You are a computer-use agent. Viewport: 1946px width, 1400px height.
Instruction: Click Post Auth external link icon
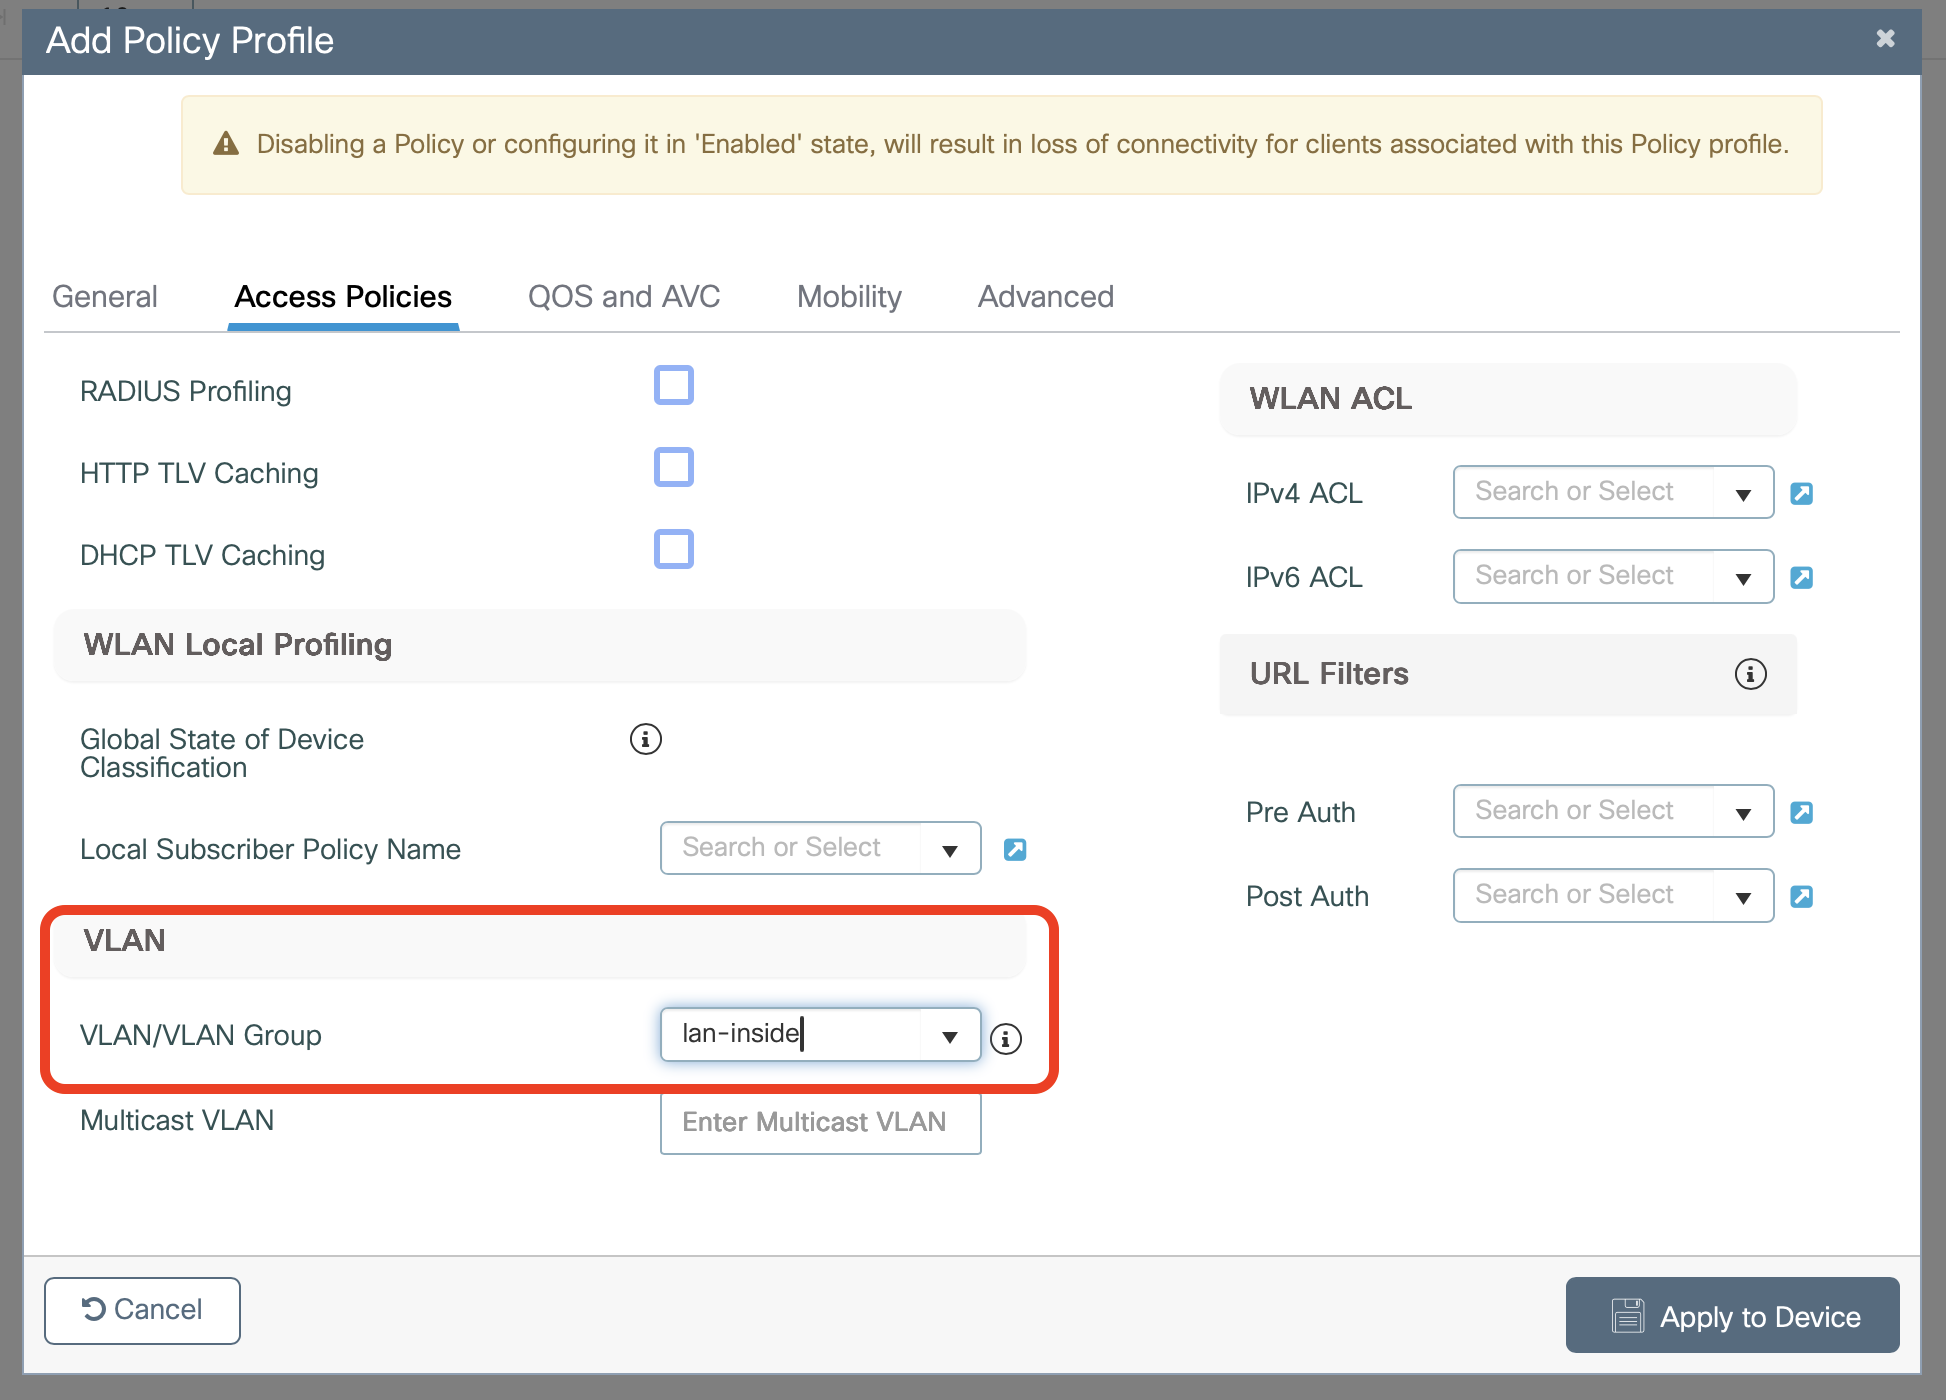click(x=1801, y=896)
